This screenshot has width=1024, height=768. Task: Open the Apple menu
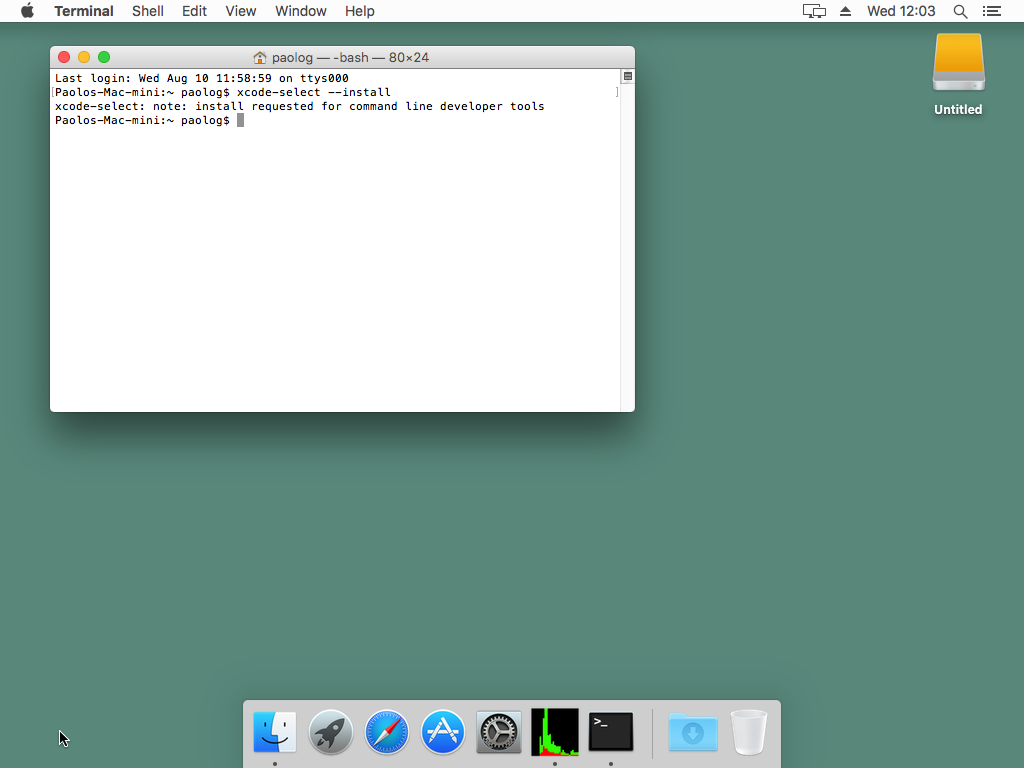tap(27, 11)
